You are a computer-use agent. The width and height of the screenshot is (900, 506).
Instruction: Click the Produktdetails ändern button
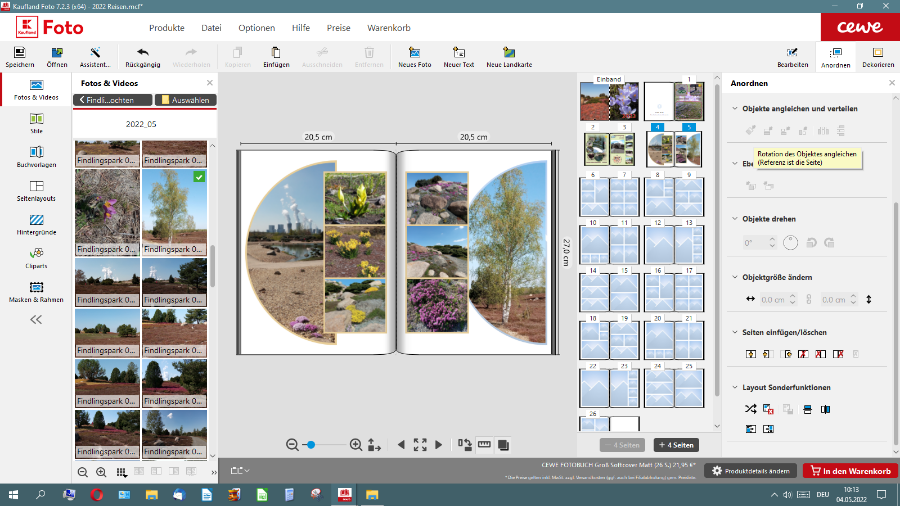[x=750, y=470]
